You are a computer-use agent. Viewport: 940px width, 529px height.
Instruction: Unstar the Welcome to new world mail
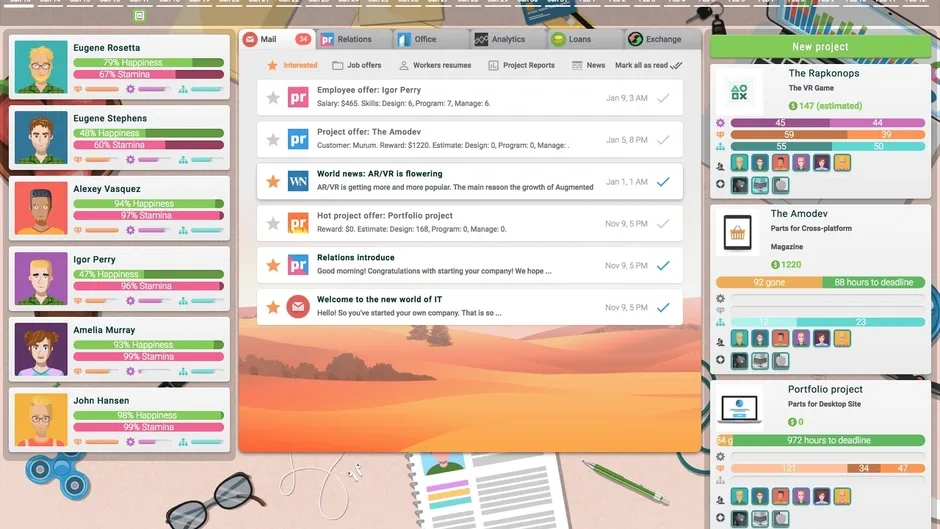point(273,307)
